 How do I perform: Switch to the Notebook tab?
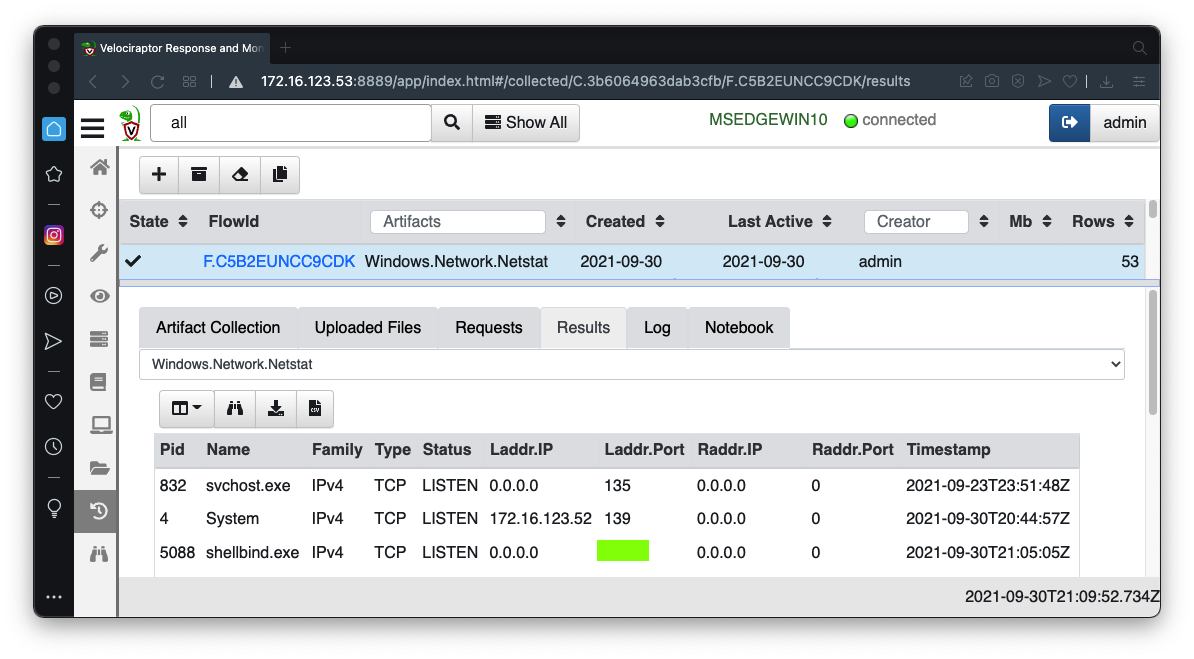click(x=739, y=328)
